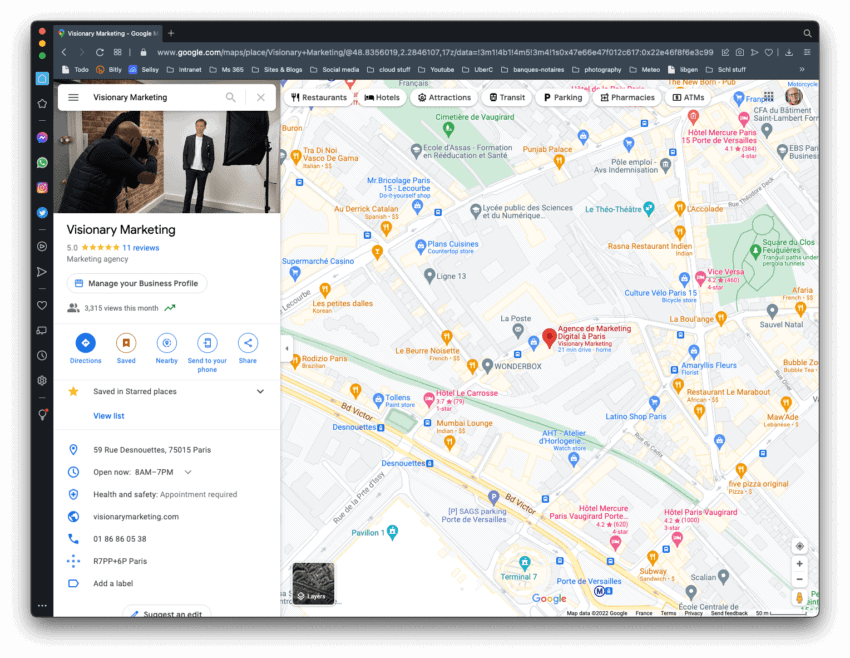Open a new browser tab with plus
Image resolution: width=850 pixels, height=658 pixels.
(x=171, y=33)
